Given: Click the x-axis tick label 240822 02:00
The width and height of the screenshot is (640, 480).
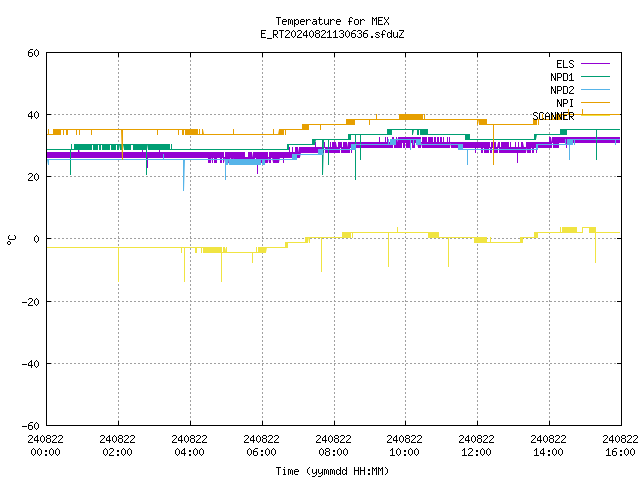Looking at the screenshot, I should (118, 446).
